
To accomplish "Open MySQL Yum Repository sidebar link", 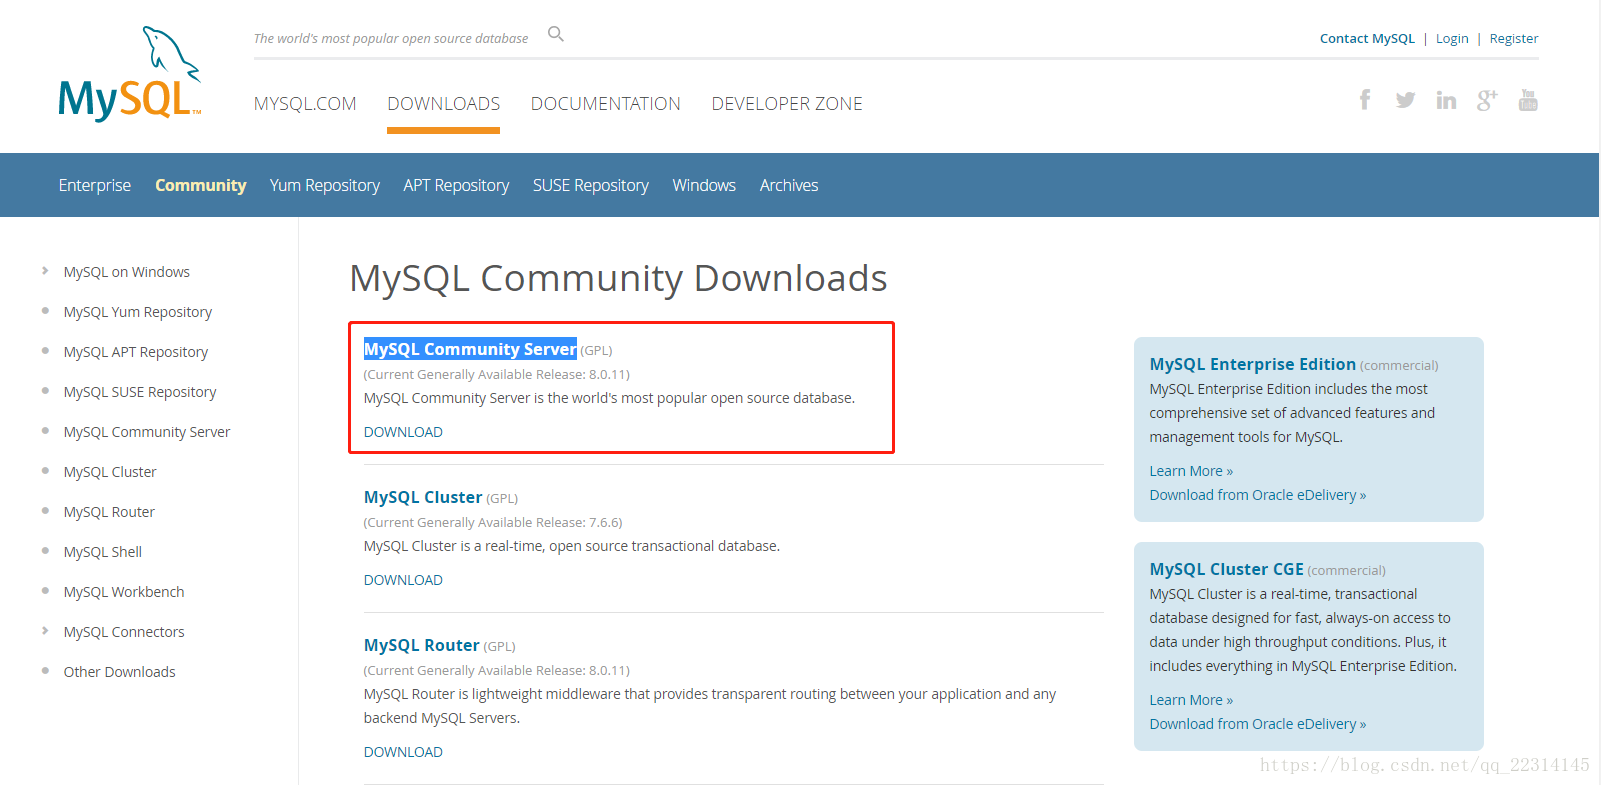I will pyautogui.click(x=138, y=312).
